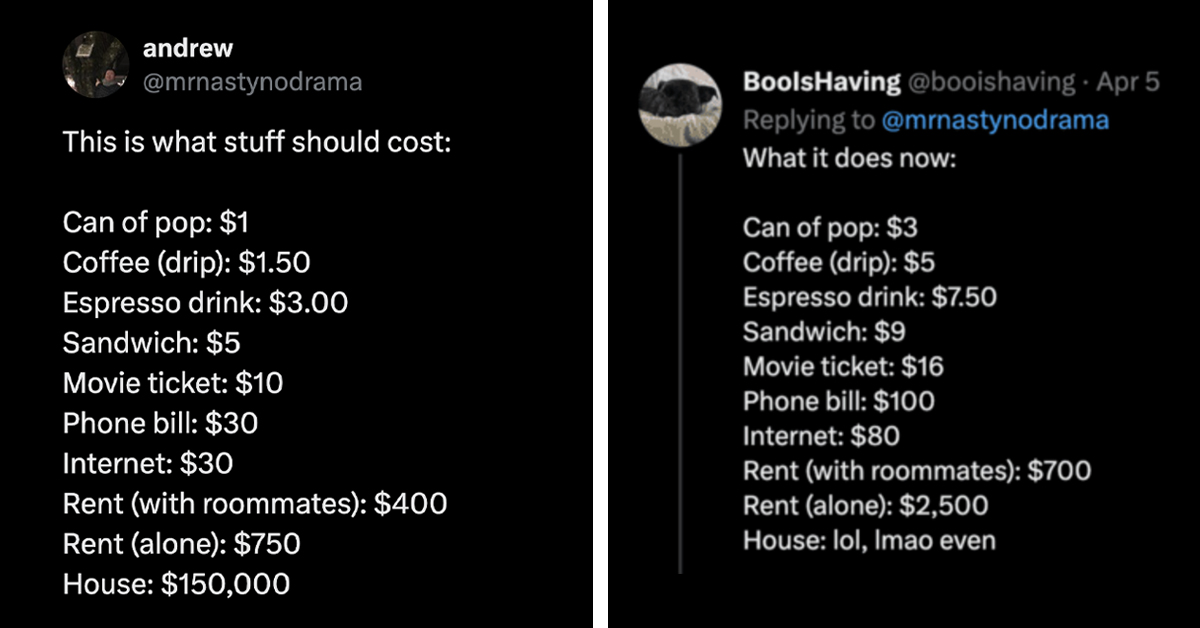Click the text "This is what stuff should cost:"
Image resolution: width=1200 pixels, height=628 pixels.
(257, 142)
